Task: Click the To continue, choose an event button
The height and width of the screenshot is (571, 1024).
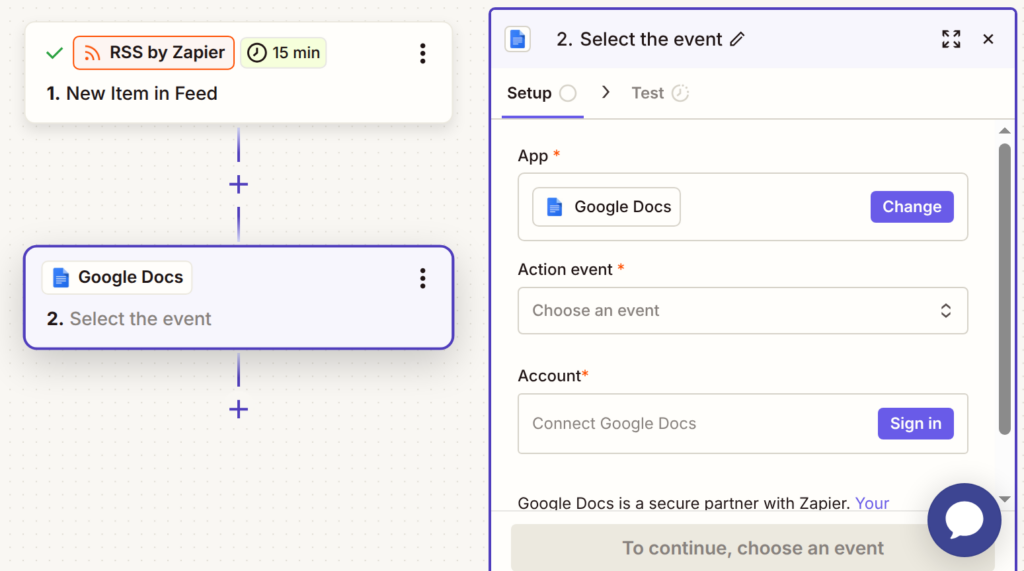Action: click(x=752, y=547)
